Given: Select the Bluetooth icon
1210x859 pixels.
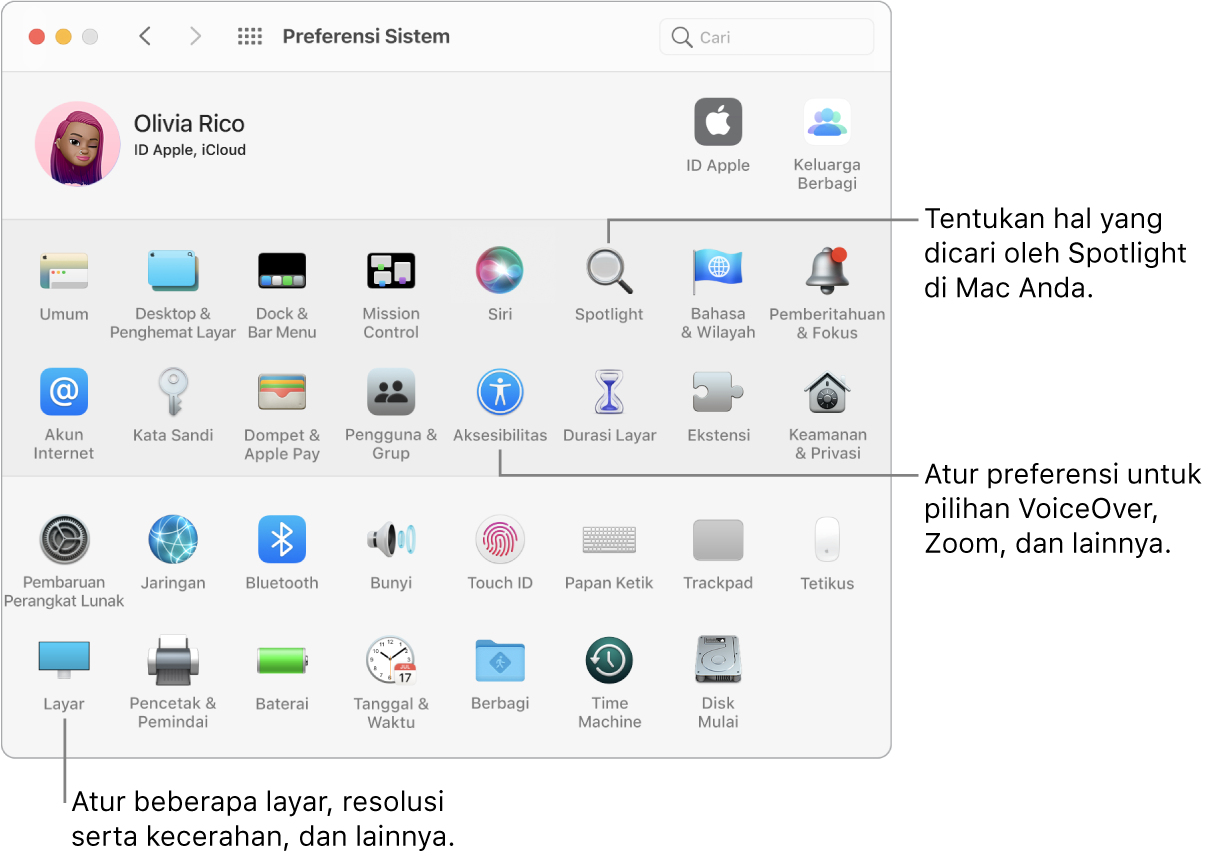Looking at the screenshot, I should point(282,540).
